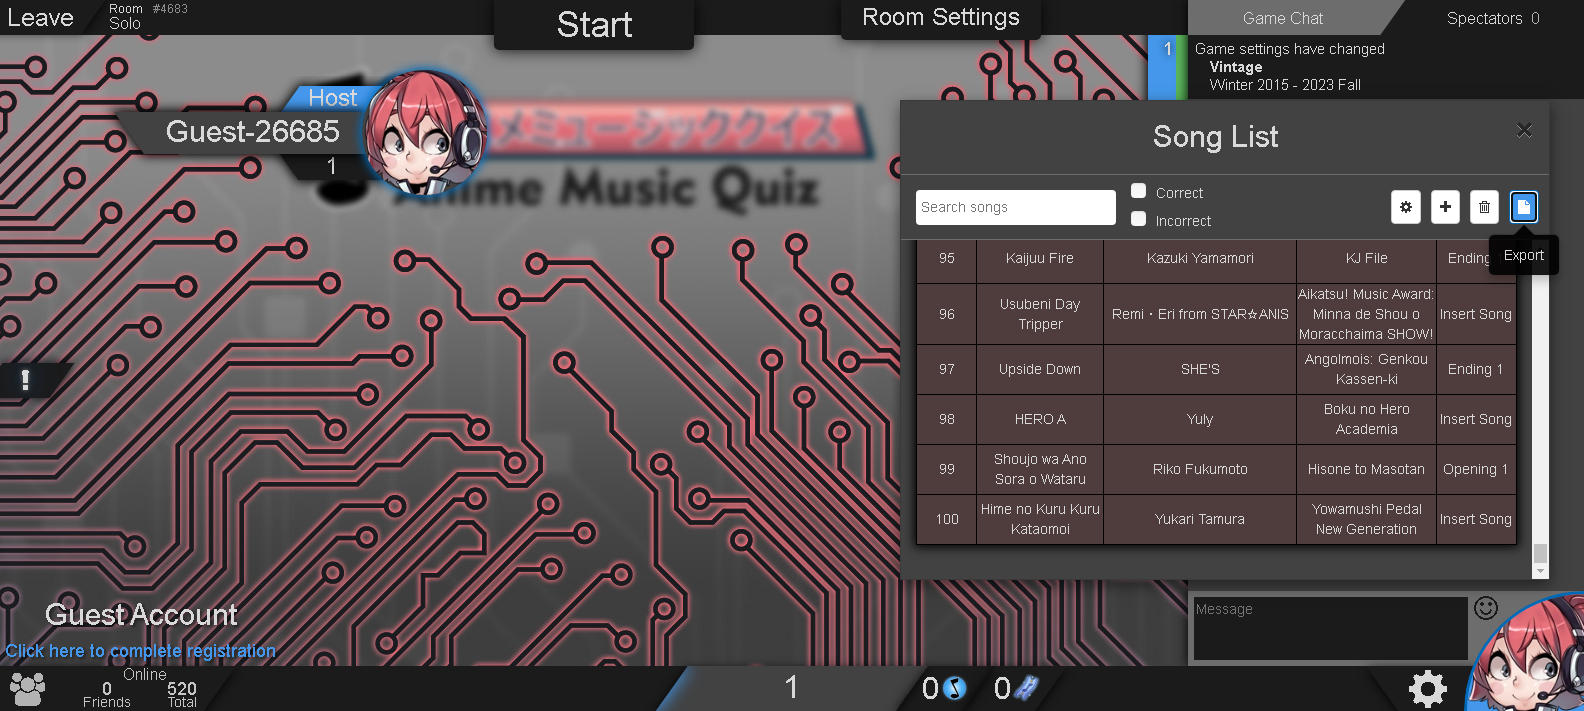Select song row Kaijuu Fire
Image resolution: width=1584 pixels, height=711 pixels.
click(x=1040, y=258)
